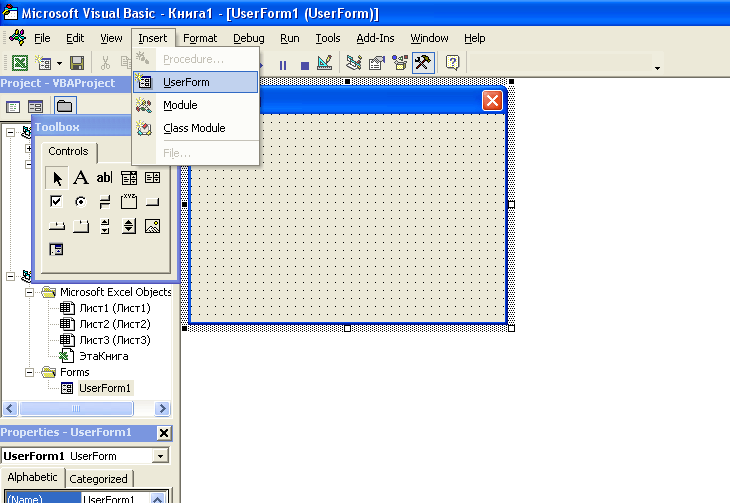
Task: Click the Reset (stop) toolbar icon
Action: [x=304, y=65]
